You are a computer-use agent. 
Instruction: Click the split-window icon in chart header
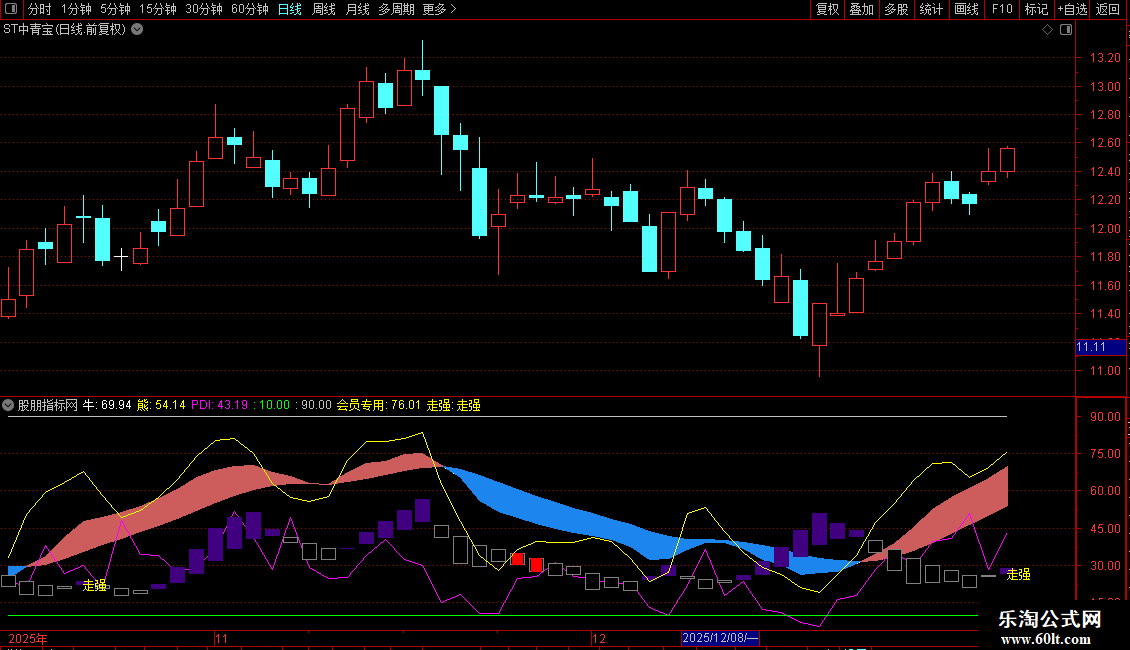point(1066,30)
